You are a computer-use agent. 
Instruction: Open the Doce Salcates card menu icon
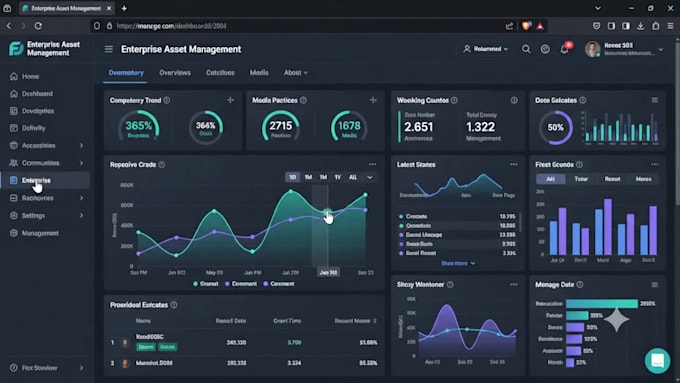point(655,100)
